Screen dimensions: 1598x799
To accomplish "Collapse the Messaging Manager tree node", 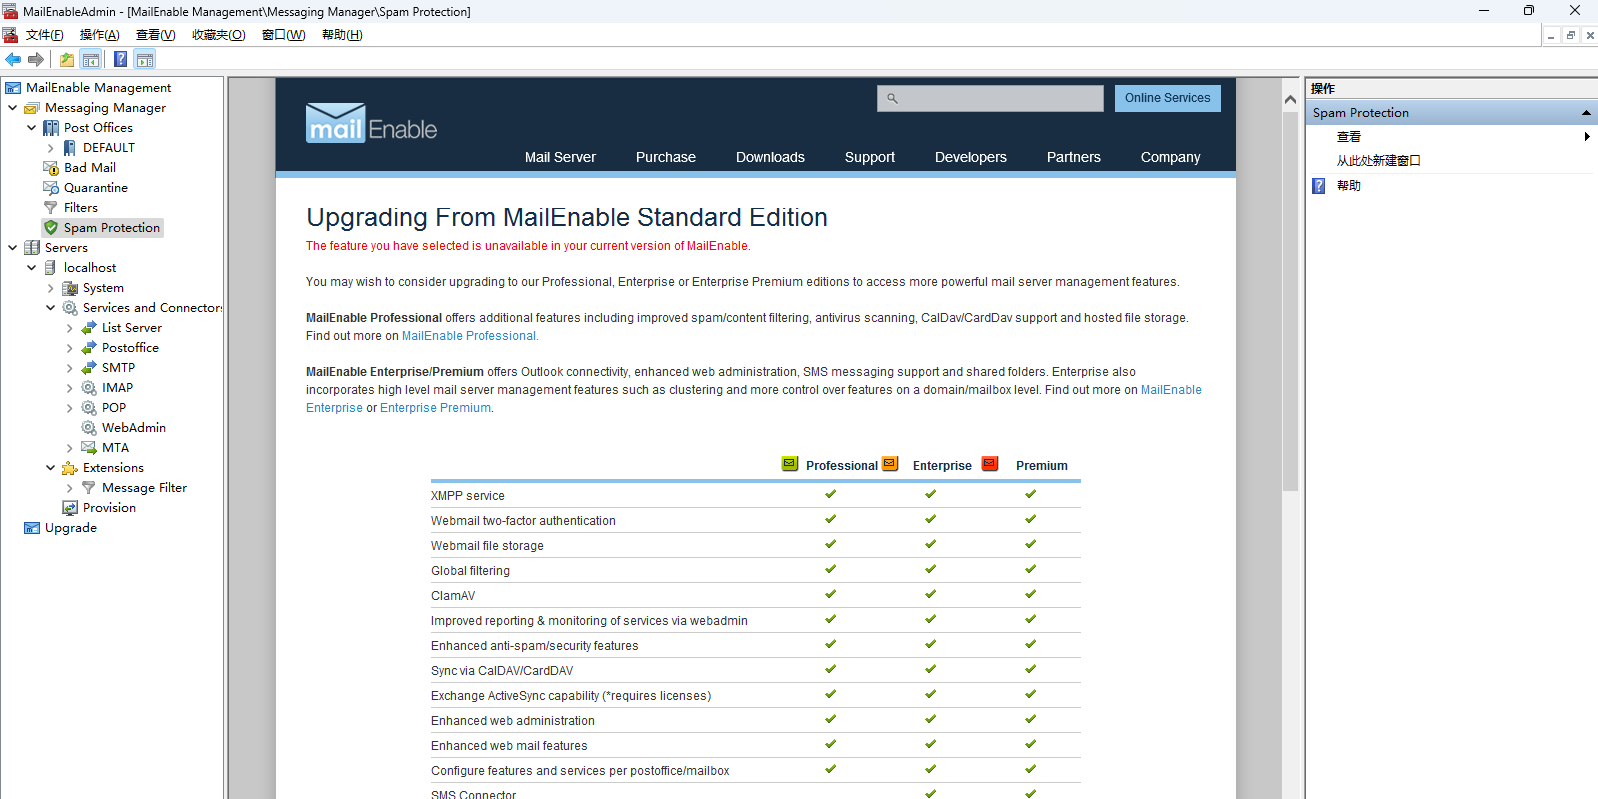I will pyautogui.click(x=12, y=108).
